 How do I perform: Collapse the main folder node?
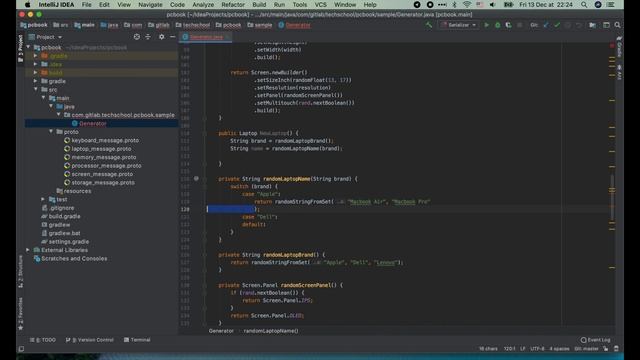[x=43, y=98]
